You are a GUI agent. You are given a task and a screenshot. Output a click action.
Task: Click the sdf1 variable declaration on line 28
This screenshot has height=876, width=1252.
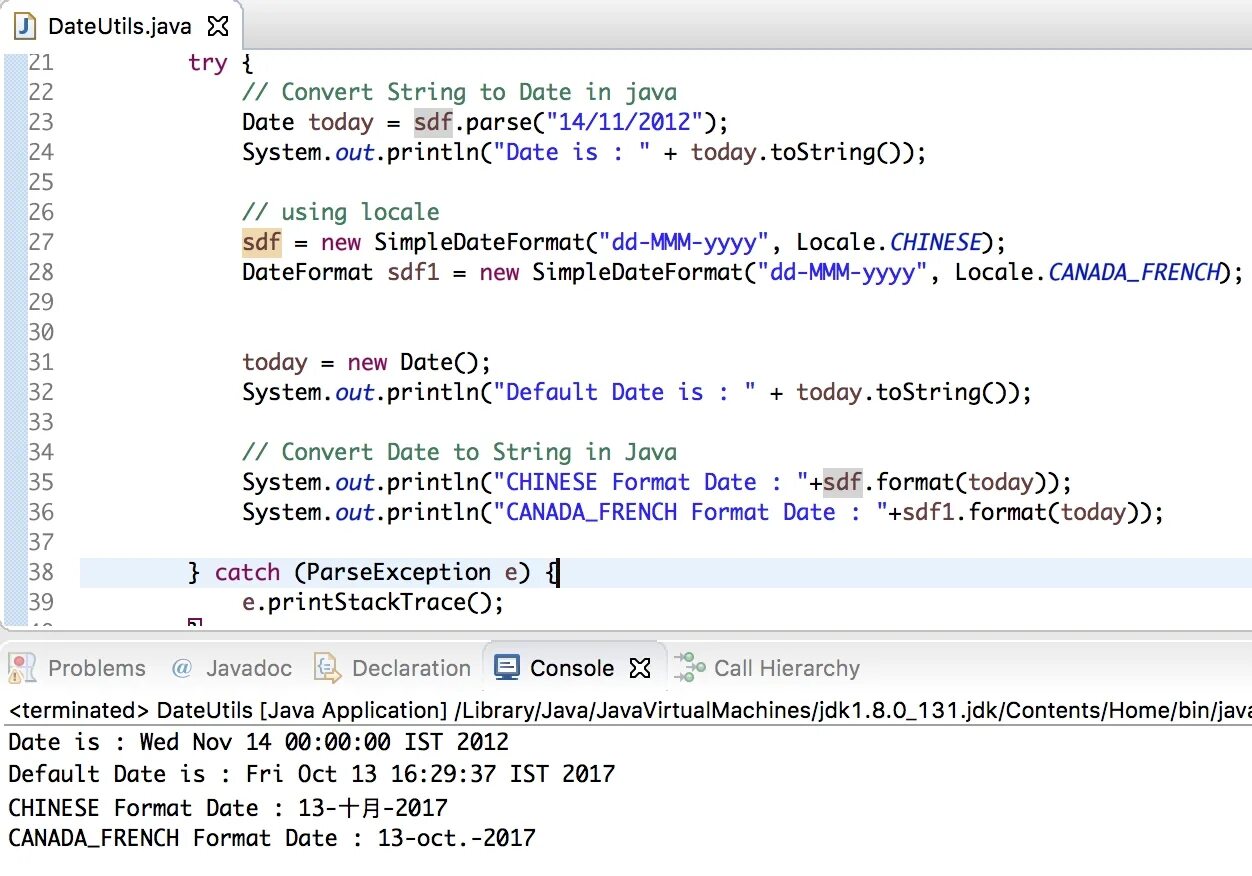pos(413,272)
